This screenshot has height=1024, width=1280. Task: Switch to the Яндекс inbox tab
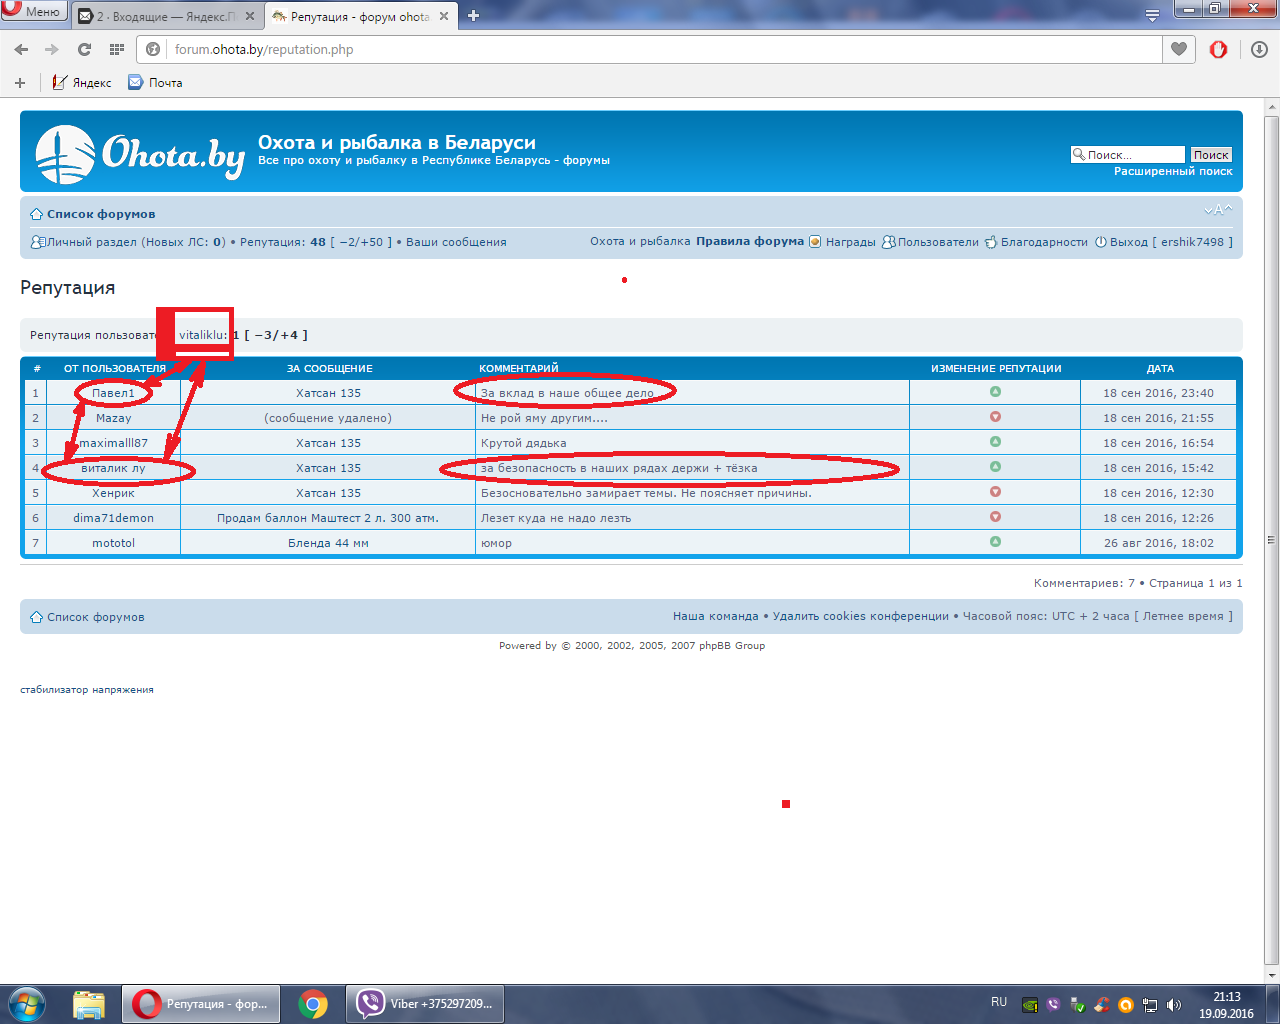[165, 17]
